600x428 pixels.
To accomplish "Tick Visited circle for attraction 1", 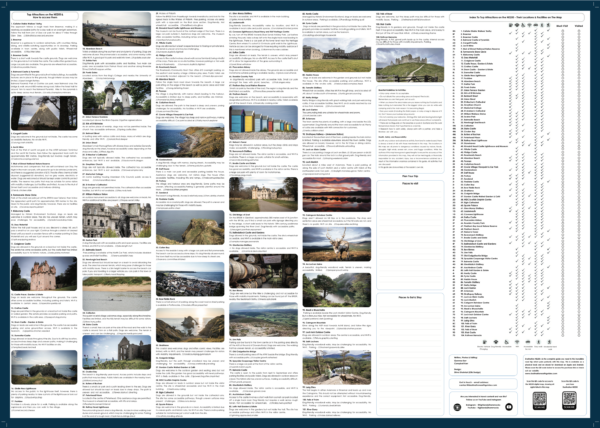I will point(579,31).
